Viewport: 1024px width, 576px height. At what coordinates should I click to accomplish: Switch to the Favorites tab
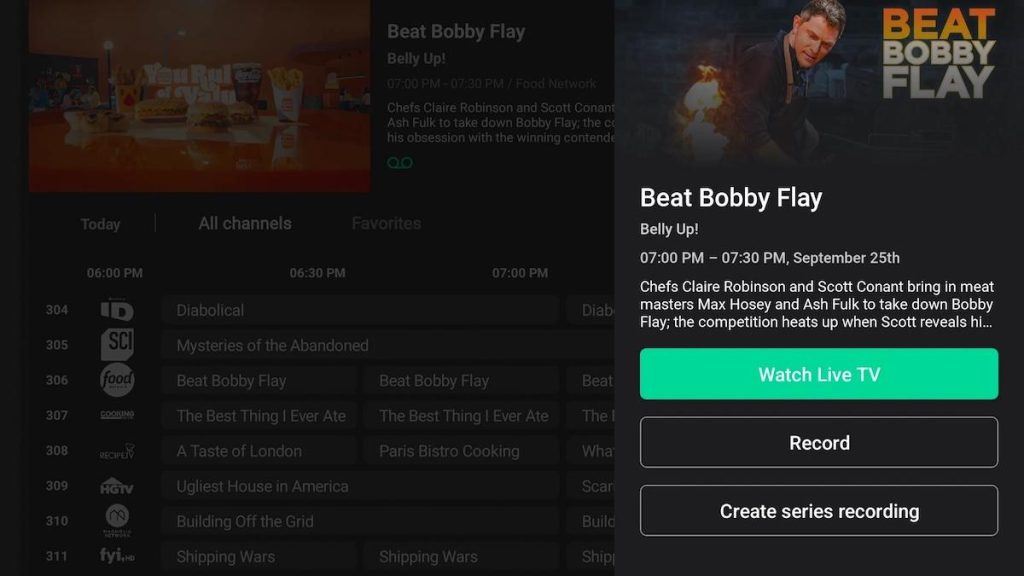386,223
